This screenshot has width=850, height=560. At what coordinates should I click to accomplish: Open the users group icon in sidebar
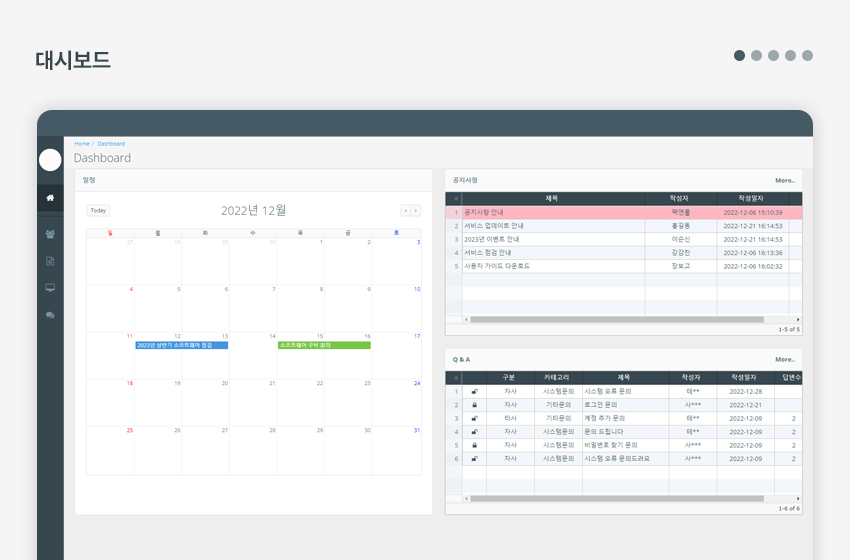click(x=50, y=234)
